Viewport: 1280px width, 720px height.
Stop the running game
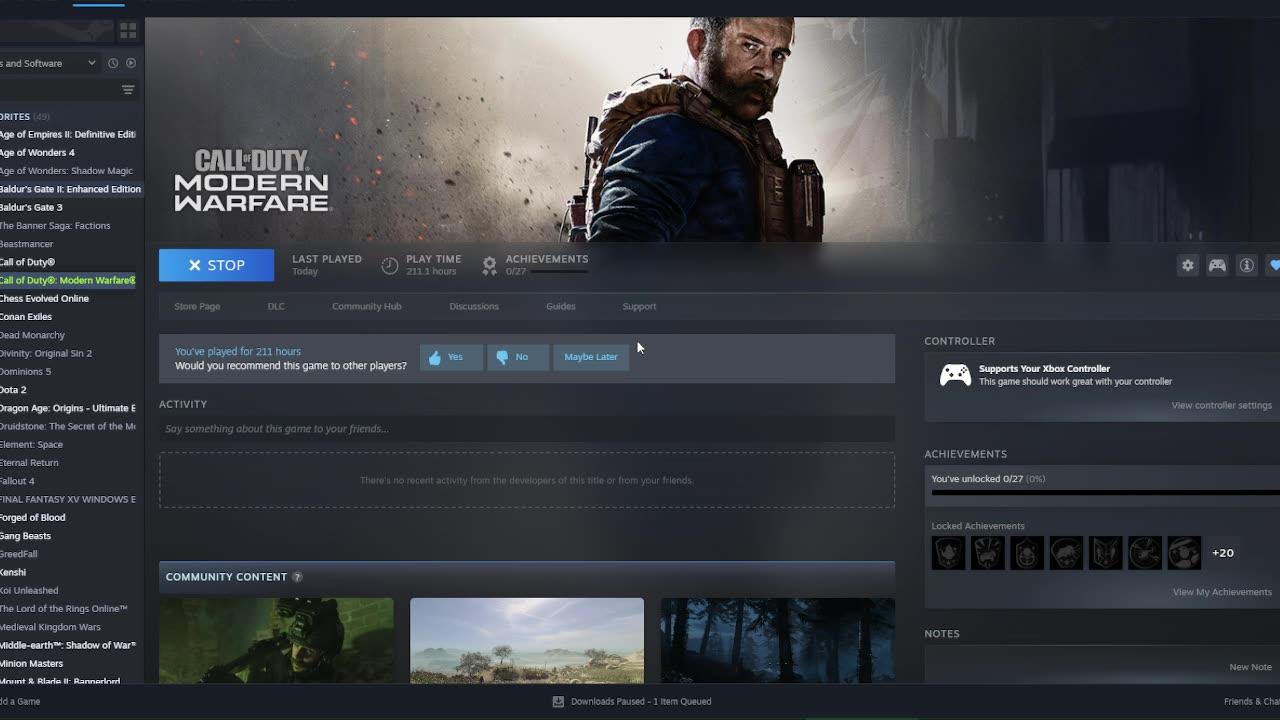point(216,265)
